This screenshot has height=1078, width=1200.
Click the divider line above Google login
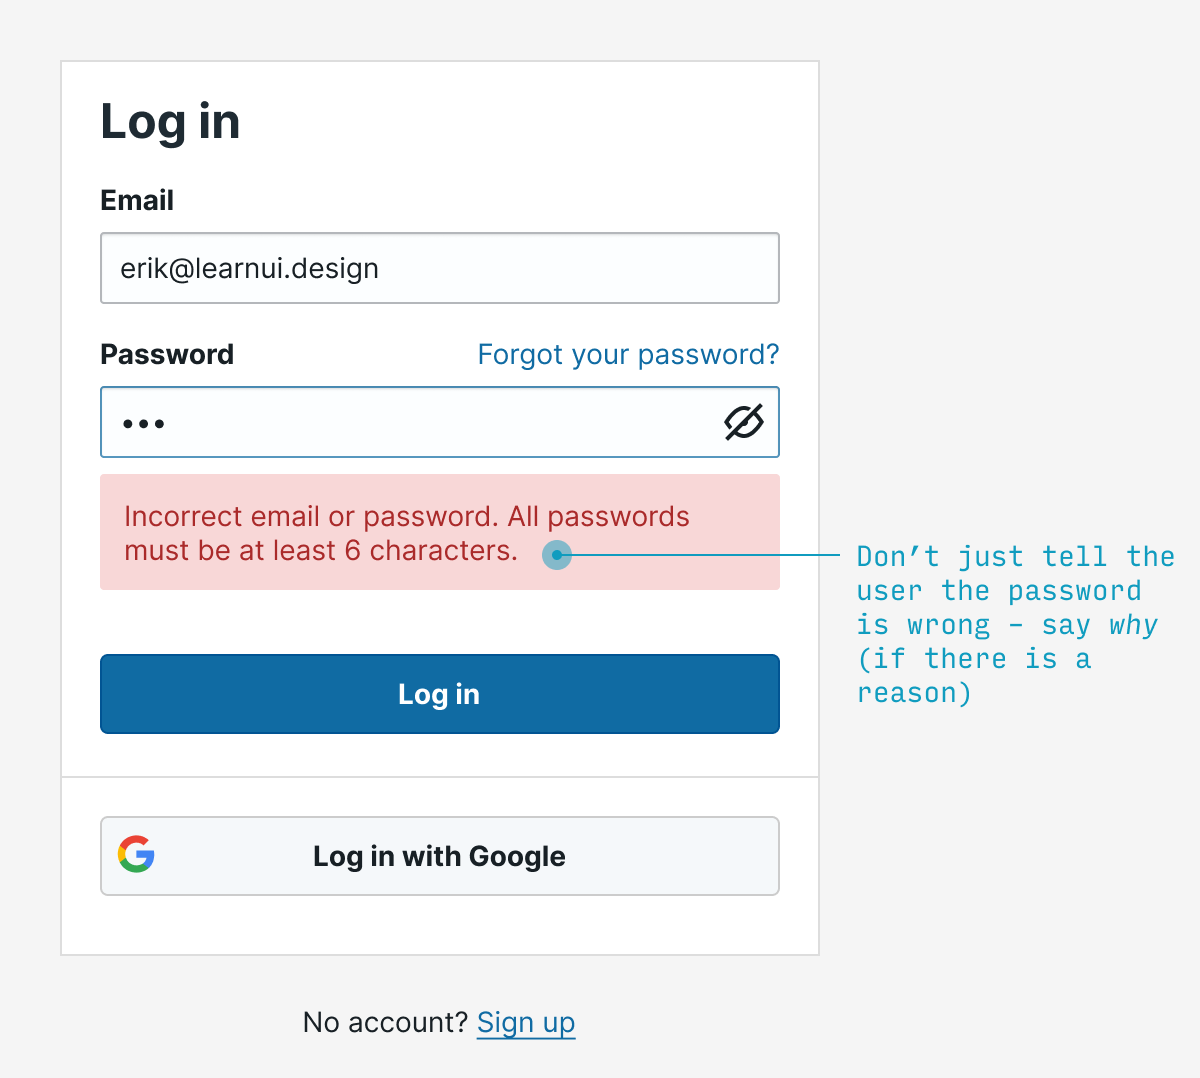coord(440,777)
